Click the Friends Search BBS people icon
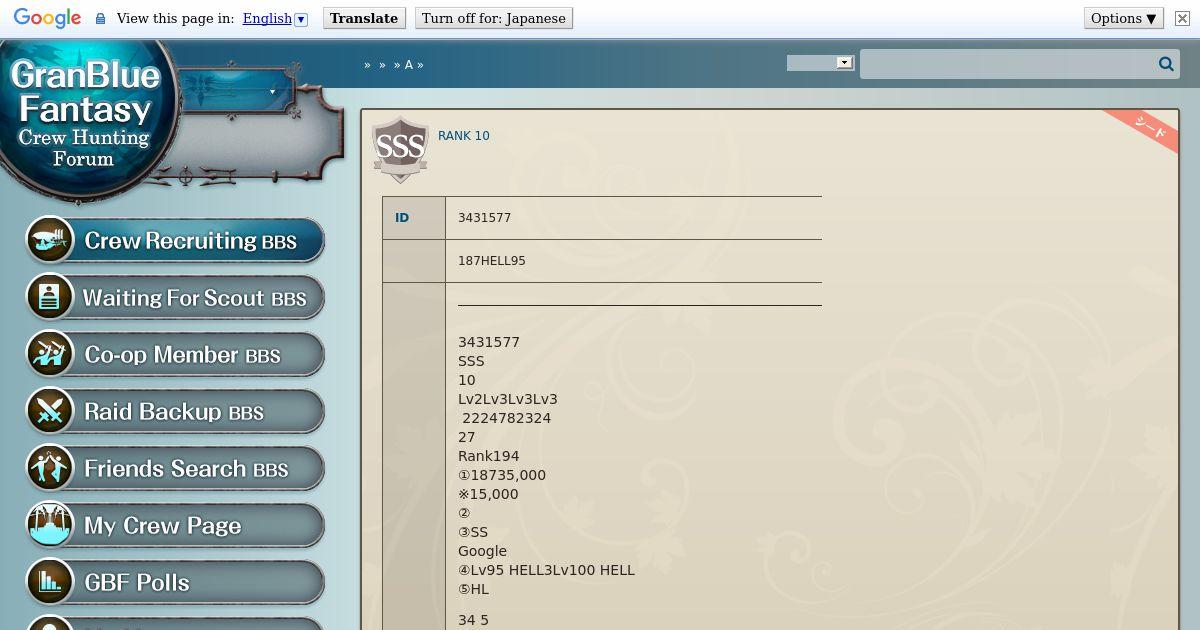Viewport: 1200px width, 630px height. 50,468
